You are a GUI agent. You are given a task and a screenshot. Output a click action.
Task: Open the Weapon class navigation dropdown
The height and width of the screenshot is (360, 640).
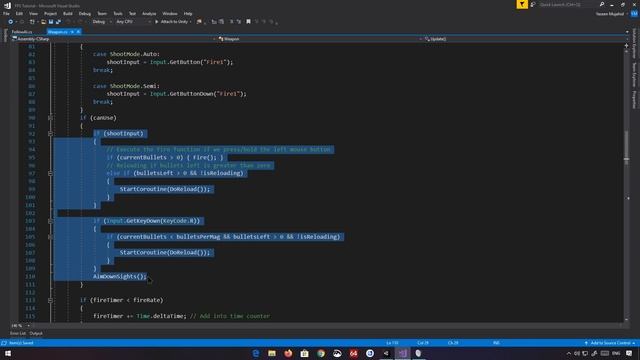click(x=320, y=39)
